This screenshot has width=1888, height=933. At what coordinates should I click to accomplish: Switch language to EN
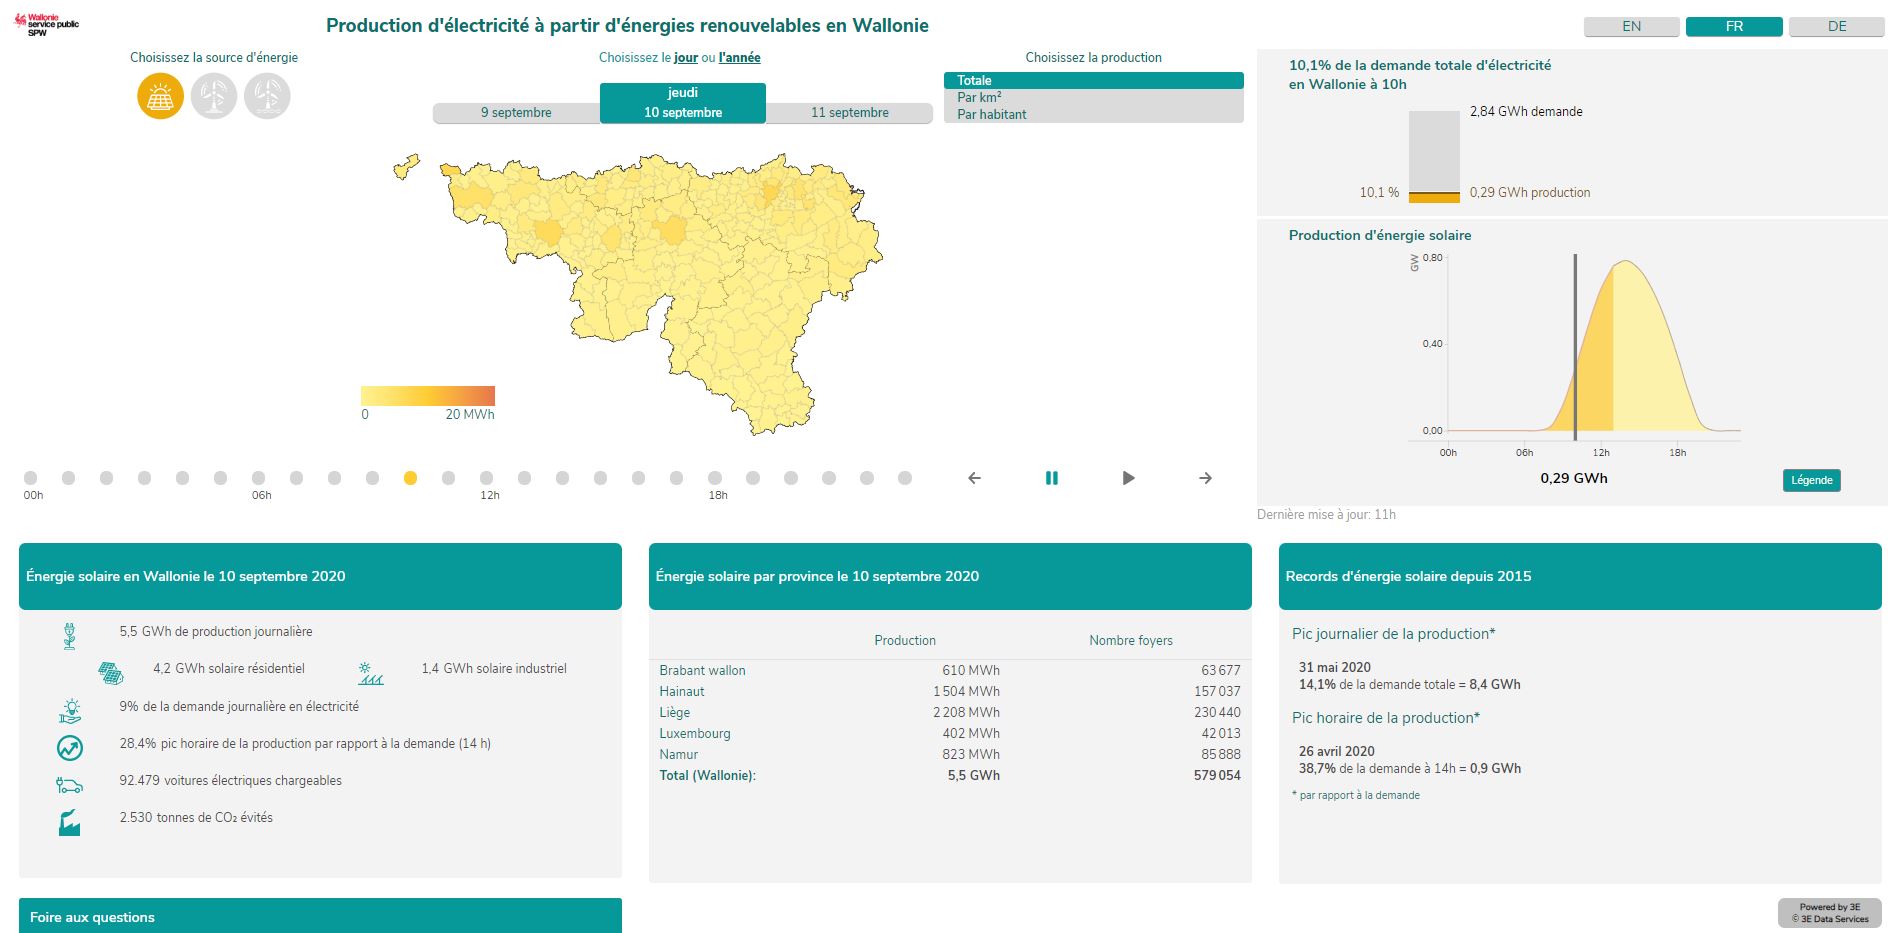(1631, 27)
